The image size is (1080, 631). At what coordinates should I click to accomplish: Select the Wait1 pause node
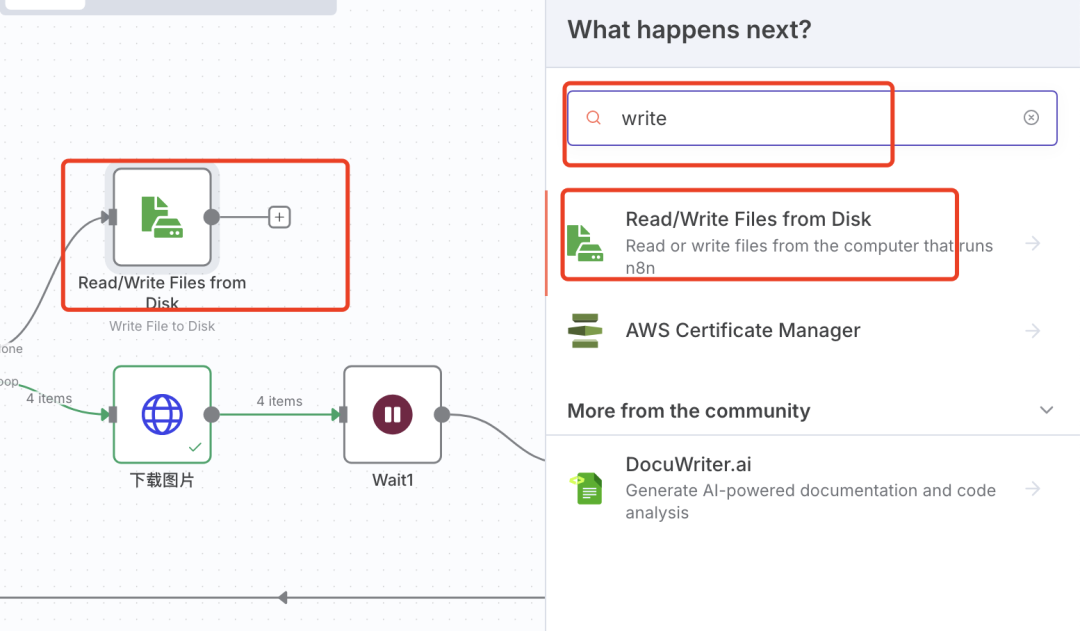pyautogui.click(x=392, y=414)
